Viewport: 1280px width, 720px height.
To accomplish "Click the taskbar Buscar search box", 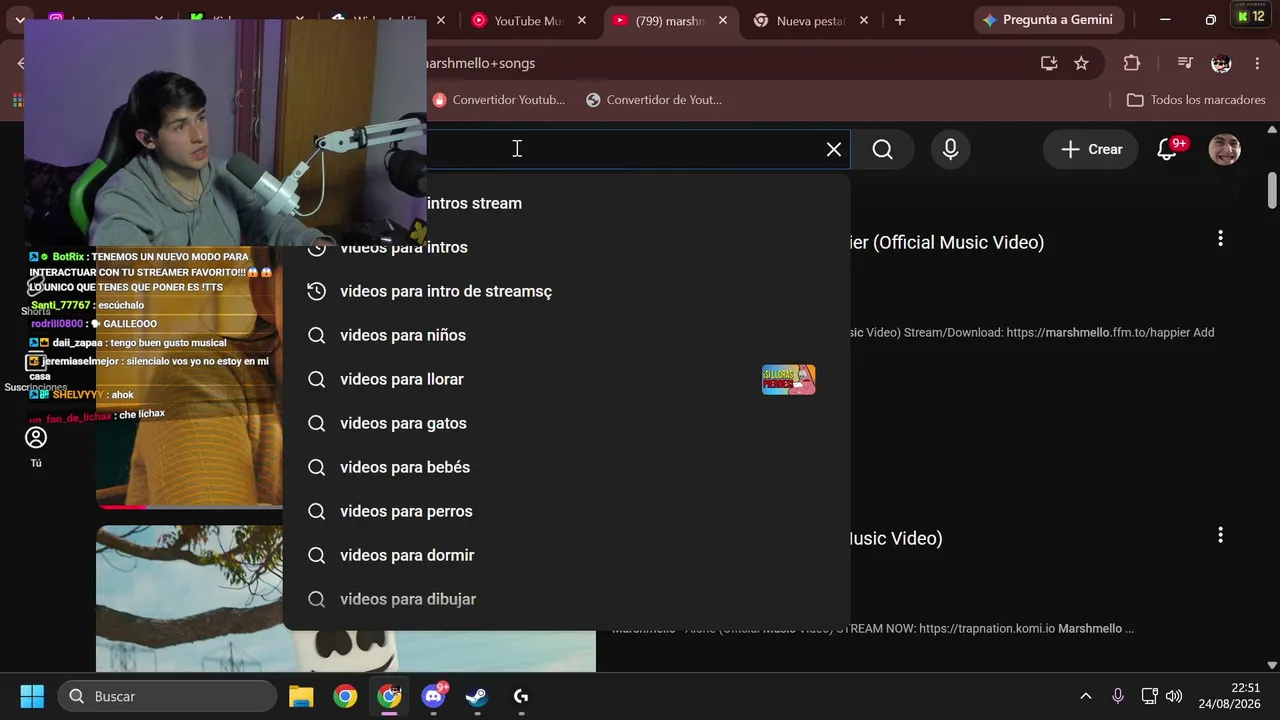I will tap(167, 696).
